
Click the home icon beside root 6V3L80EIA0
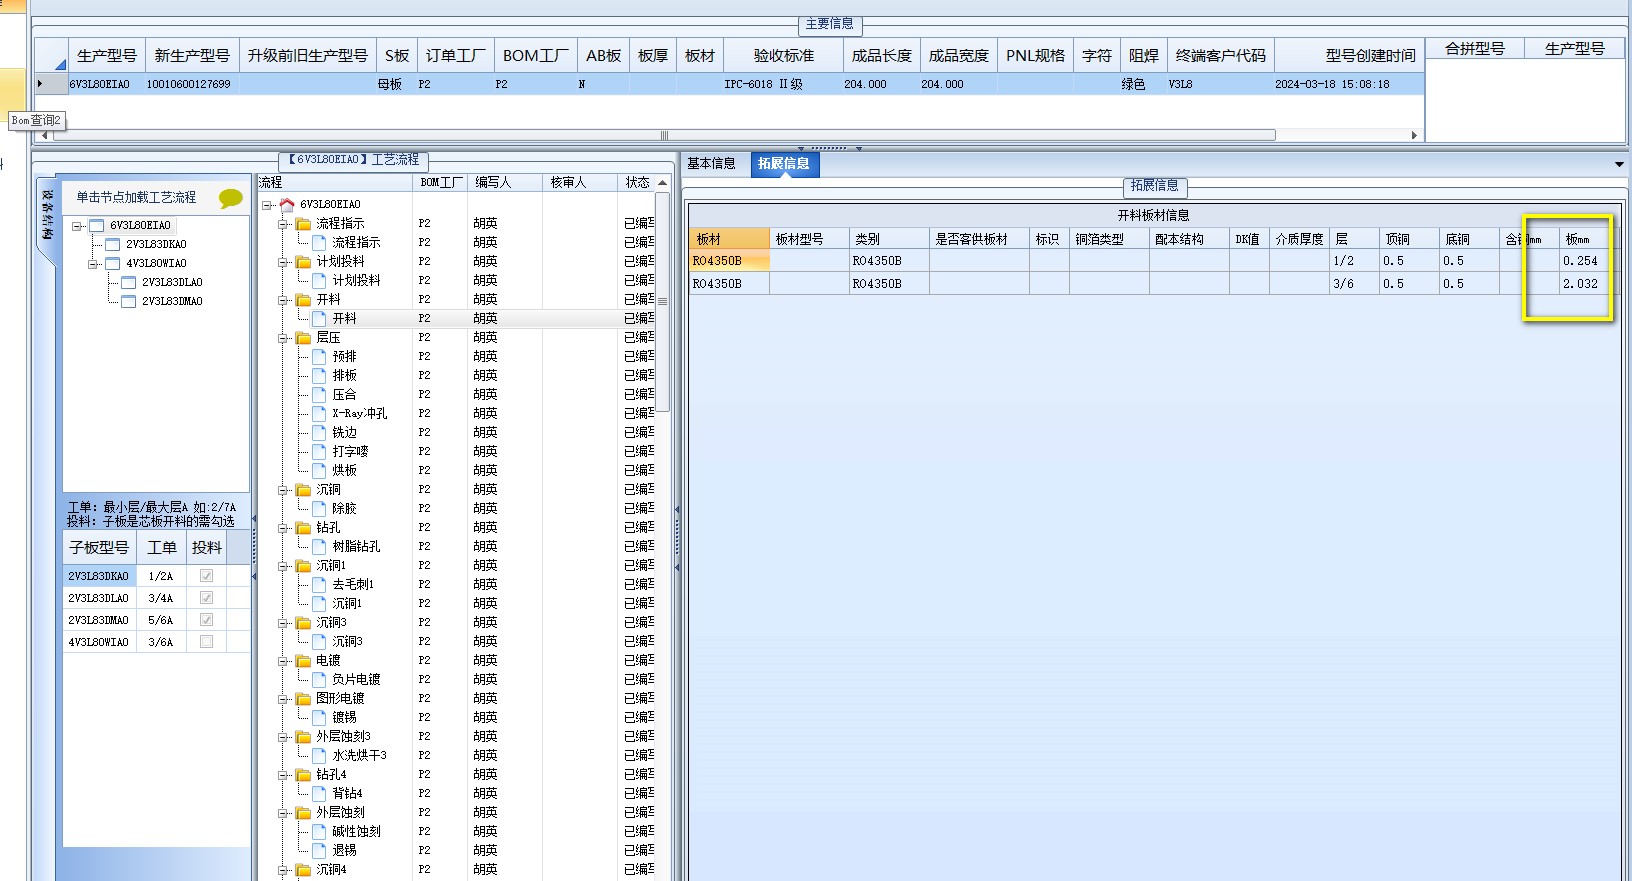287,204
